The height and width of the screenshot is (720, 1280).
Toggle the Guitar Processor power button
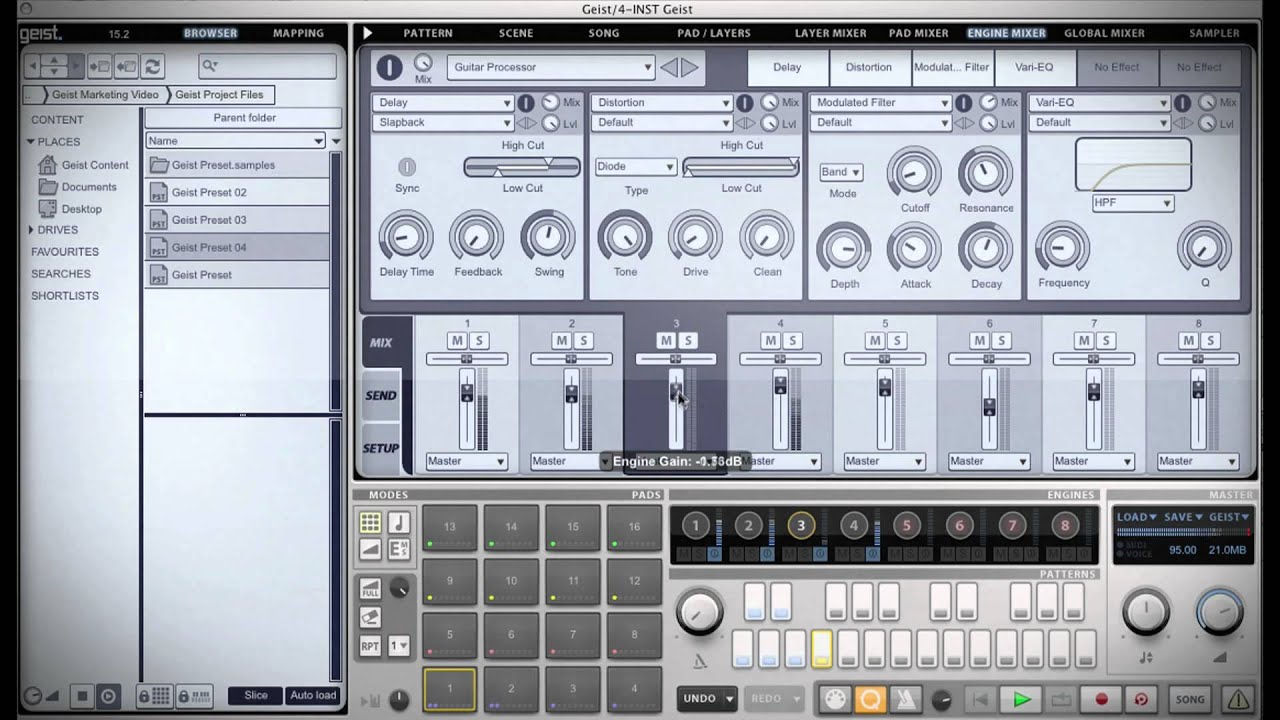389,67
